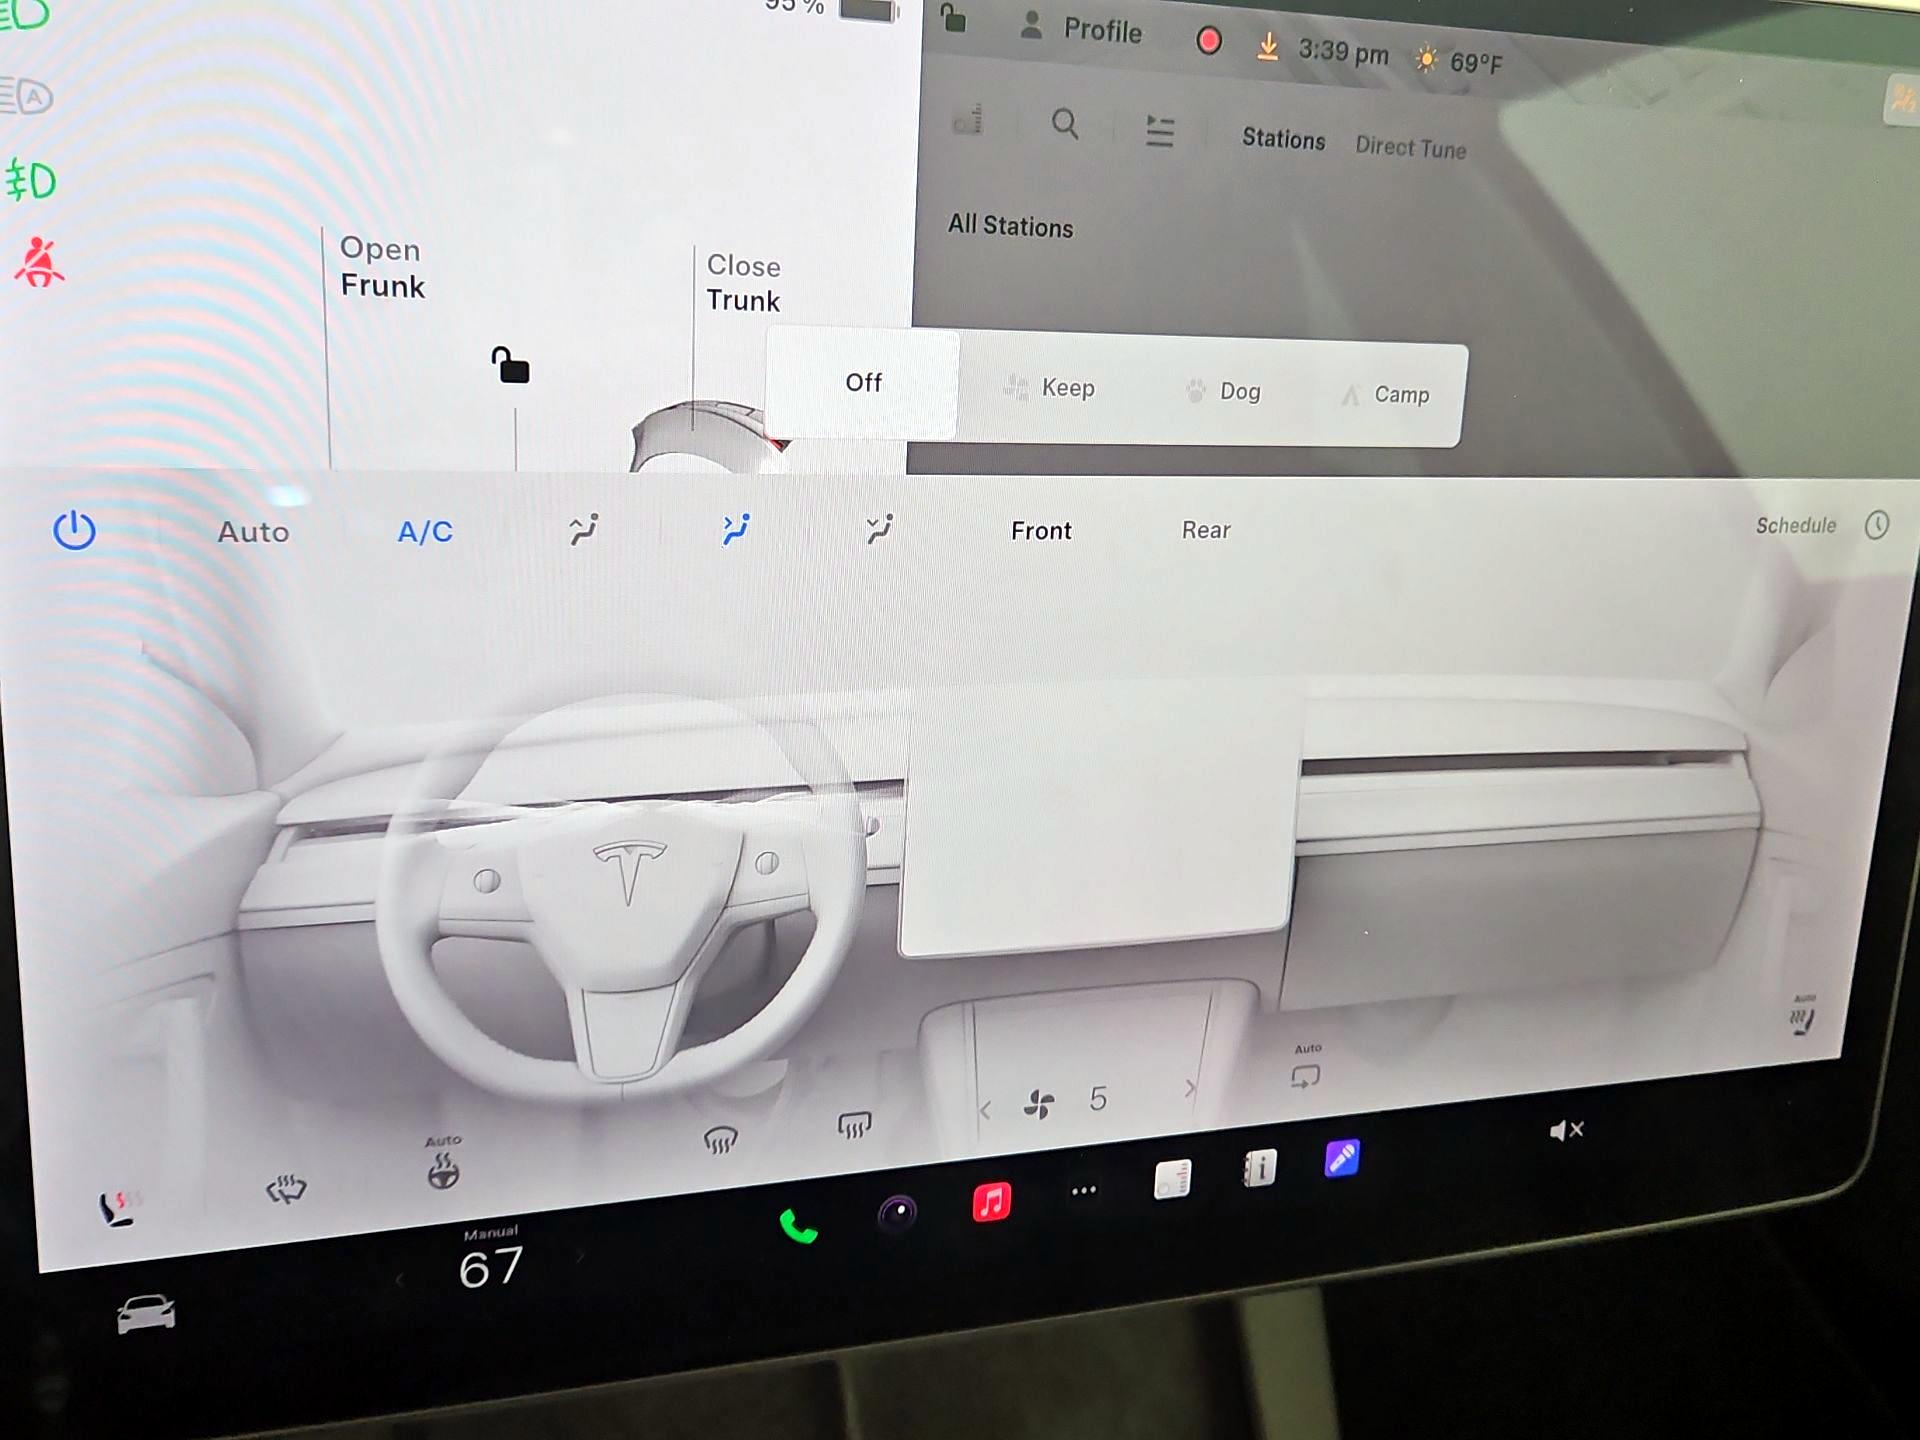Tap the orange software download icon
This screenshot has width=1920, height=1440.
click(x=1267, y=46)
